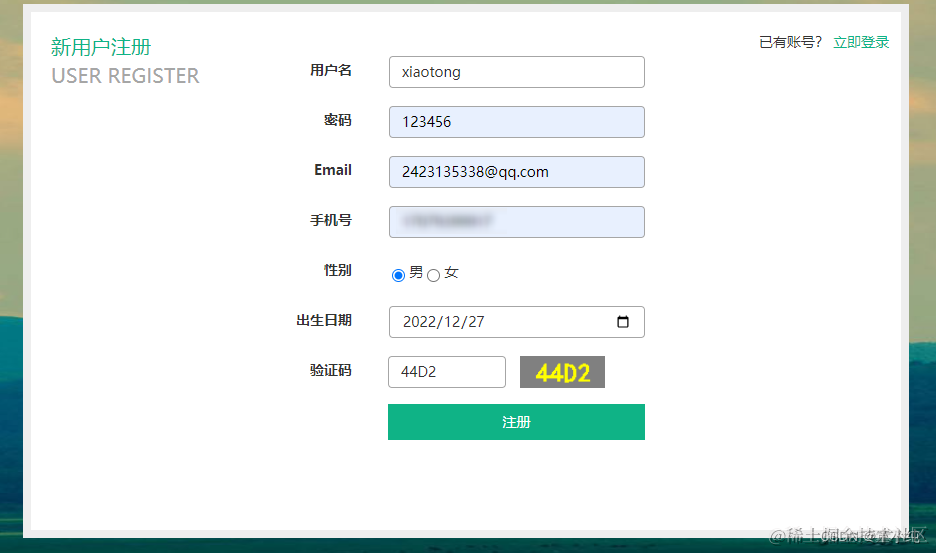Focus the Email field with 2423135338@qq.com
Image resolution: width=936 pixels, height=553 pixels.
click(x=517, y=172)
